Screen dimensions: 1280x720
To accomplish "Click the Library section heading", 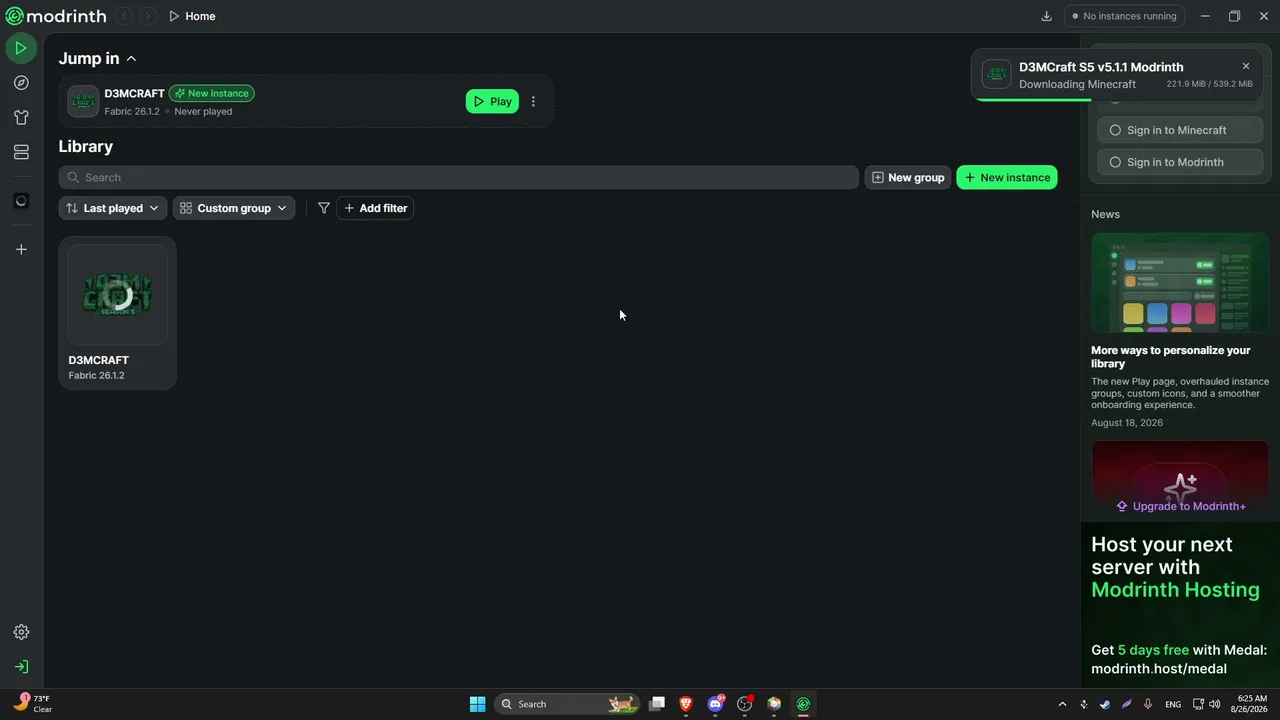I will click(86, 146).
